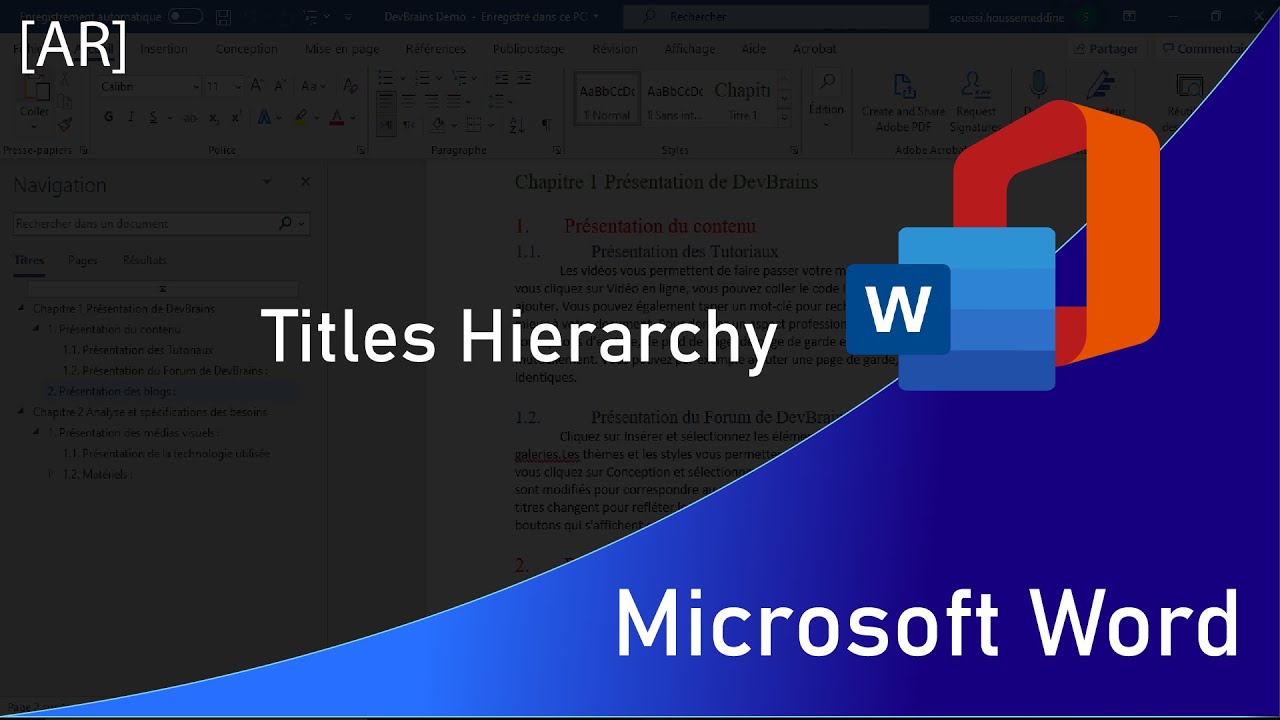Click the Partager button
The width and height of the screenshot is (1280, 720).
(1106, 49)
